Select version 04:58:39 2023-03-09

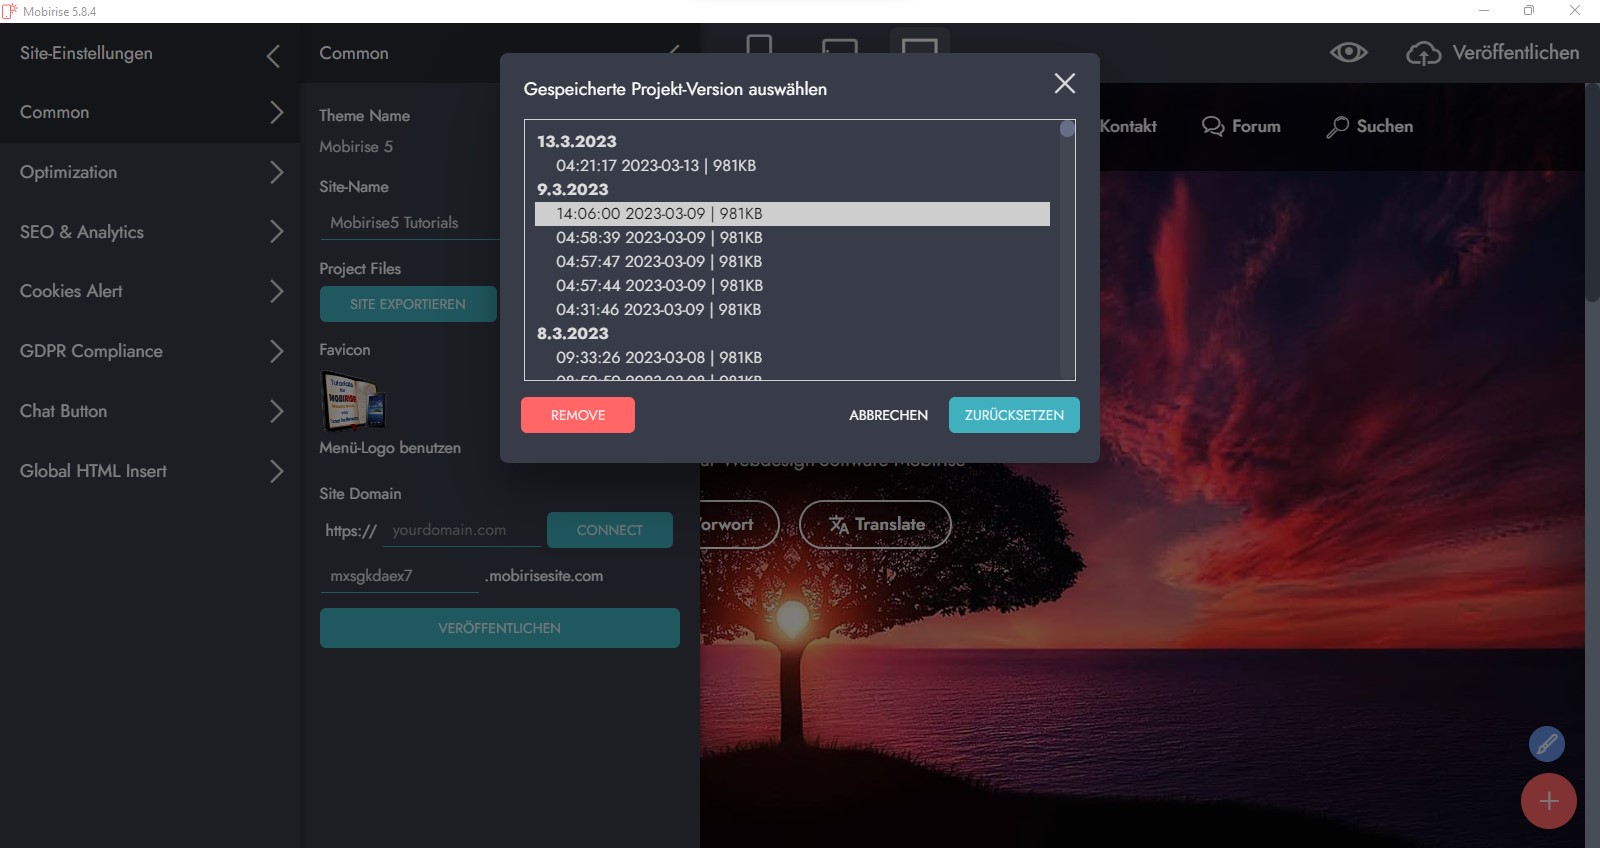(659, 238)
